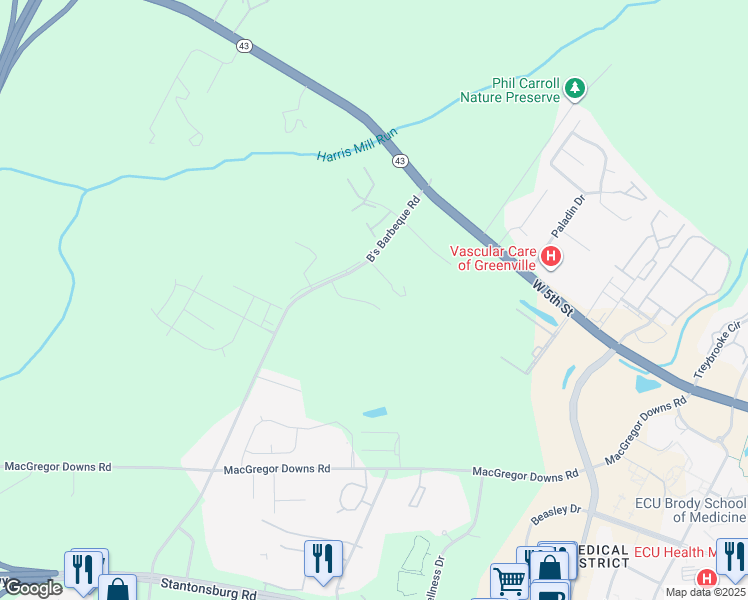Click the Phil Carroll Nature Preserve tree marker

pyautogui.click(x=575, y=89)
